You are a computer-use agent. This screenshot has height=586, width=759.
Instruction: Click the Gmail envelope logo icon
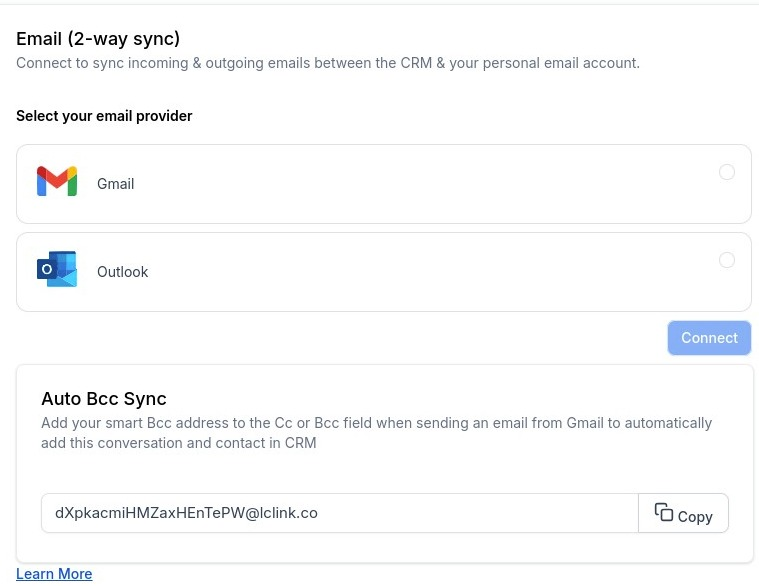point(57,181)
